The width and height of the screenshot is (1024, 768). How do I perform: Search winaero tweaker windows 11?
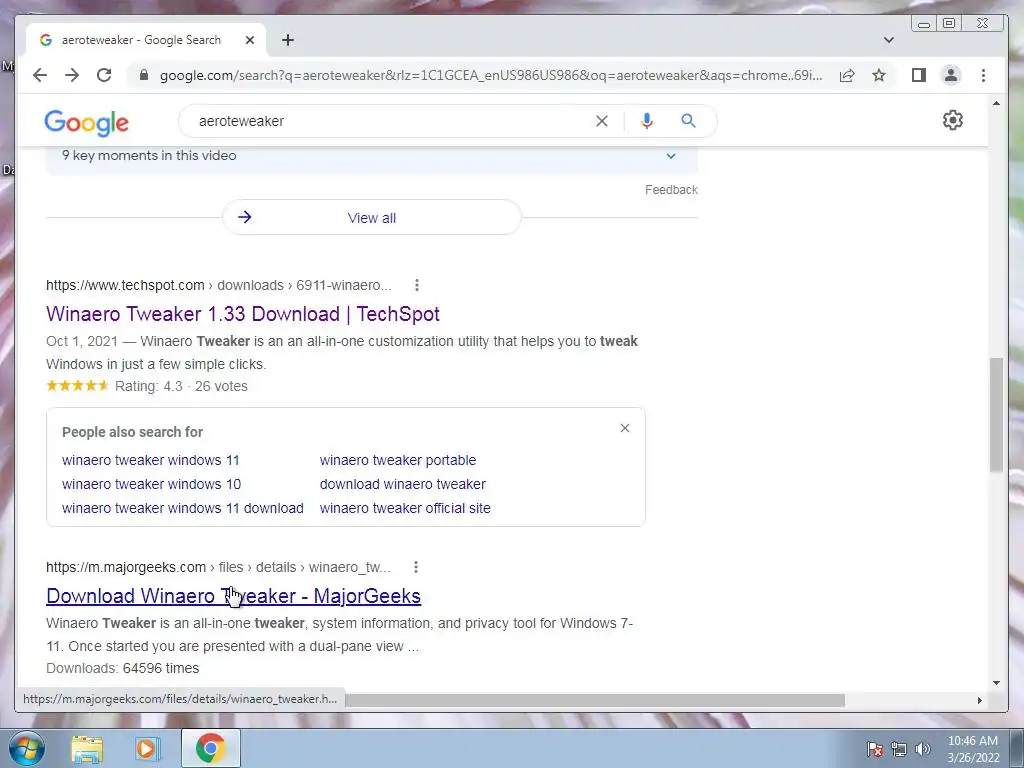click(x=151, y=460)
